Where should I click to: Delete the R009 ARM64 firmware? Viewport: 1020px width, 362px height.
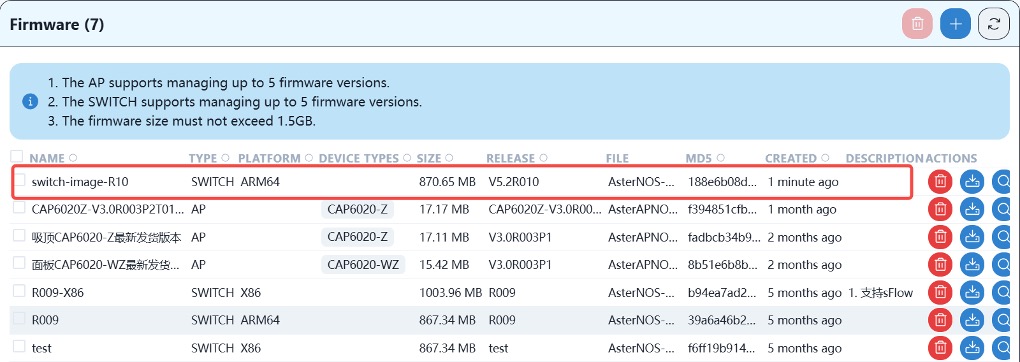[x=940, y=320]
